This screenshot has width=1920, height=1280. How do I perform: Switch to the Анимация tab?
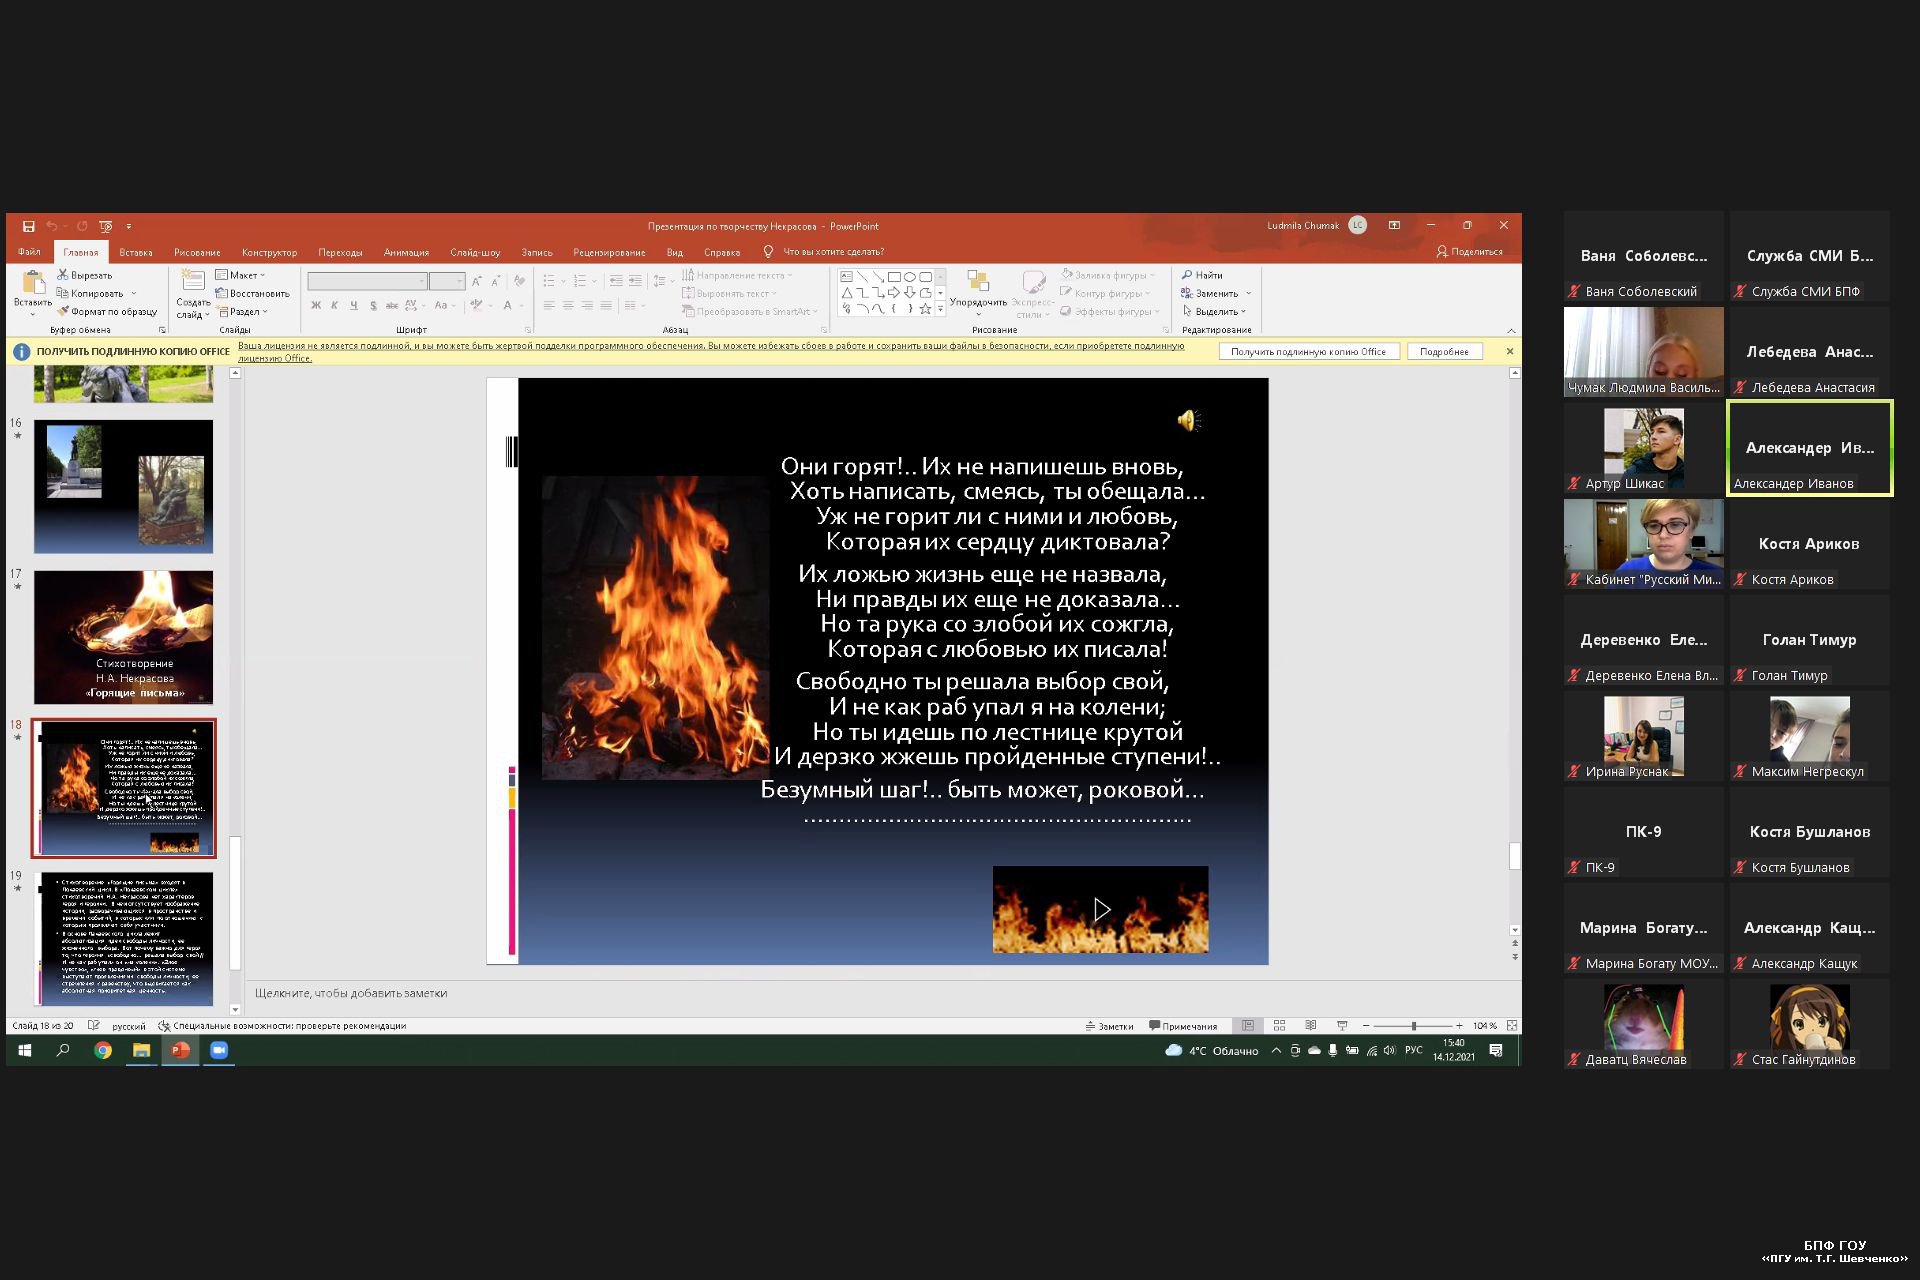pyautogui.click(x=406, y=252)
